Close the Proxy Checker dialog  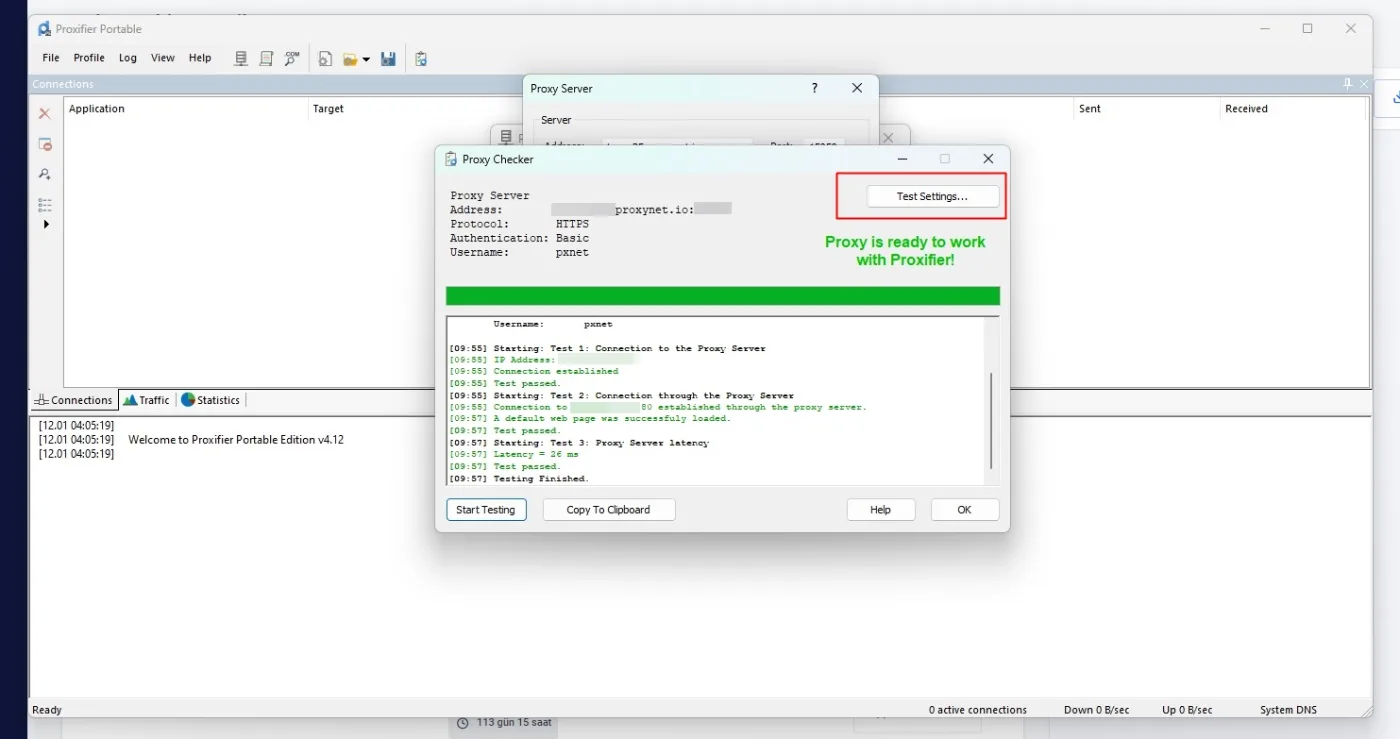click(x=988, y=159)
